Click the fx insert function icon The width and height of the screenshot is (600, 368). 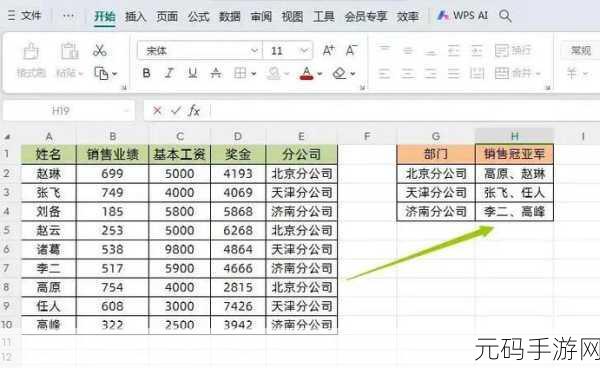tap(194, 111)
